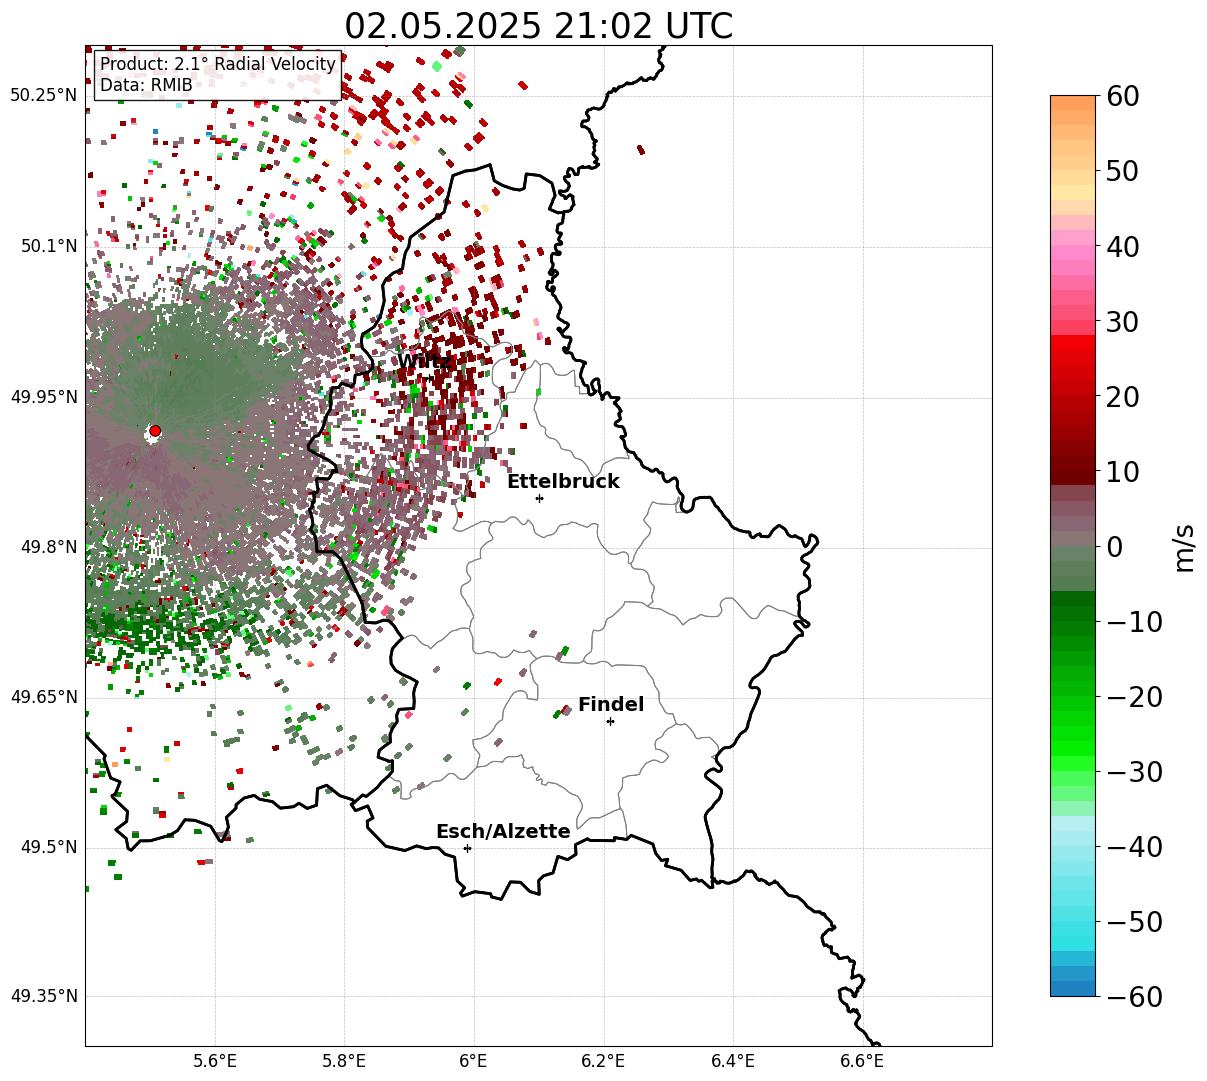
Task: Select the Esch/Alzette city label
Action: pos(503,832)
